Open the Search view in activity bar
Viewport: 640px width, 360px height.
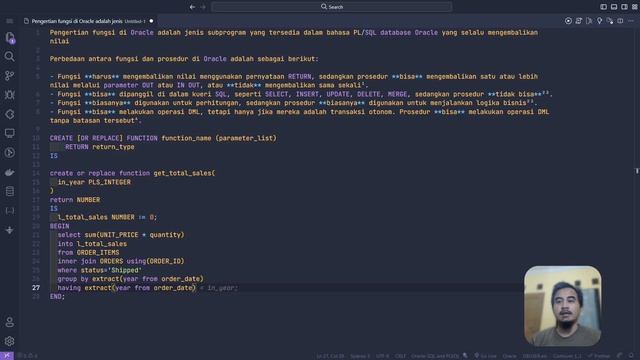click(x=9, y=56)
